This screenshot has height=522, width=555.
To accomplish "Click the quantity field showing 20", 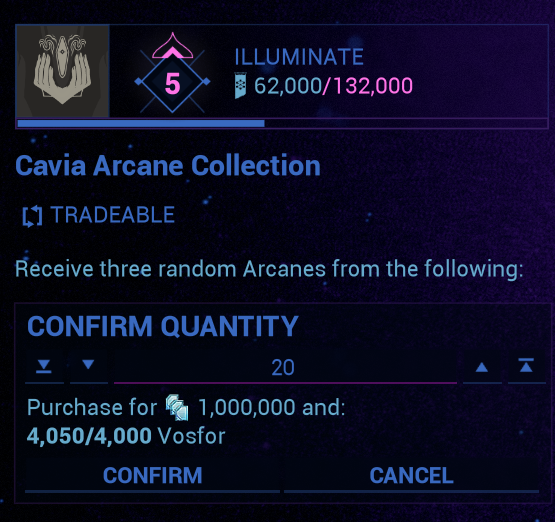I will tap(285, 367).
